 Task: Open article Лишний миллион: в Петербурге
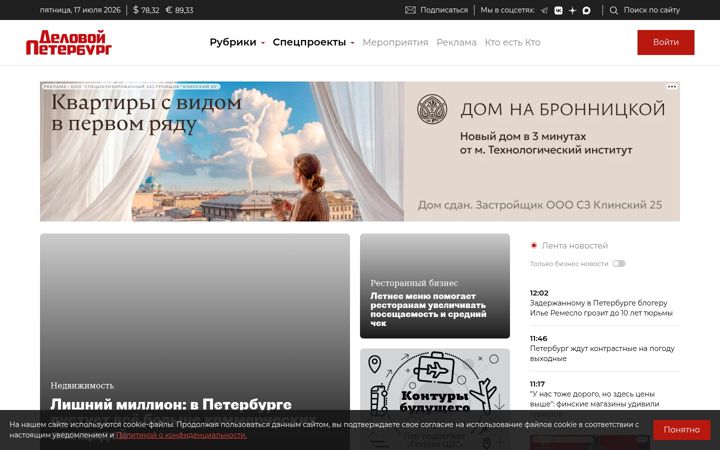pyautogui.click(x=171, y=405)
